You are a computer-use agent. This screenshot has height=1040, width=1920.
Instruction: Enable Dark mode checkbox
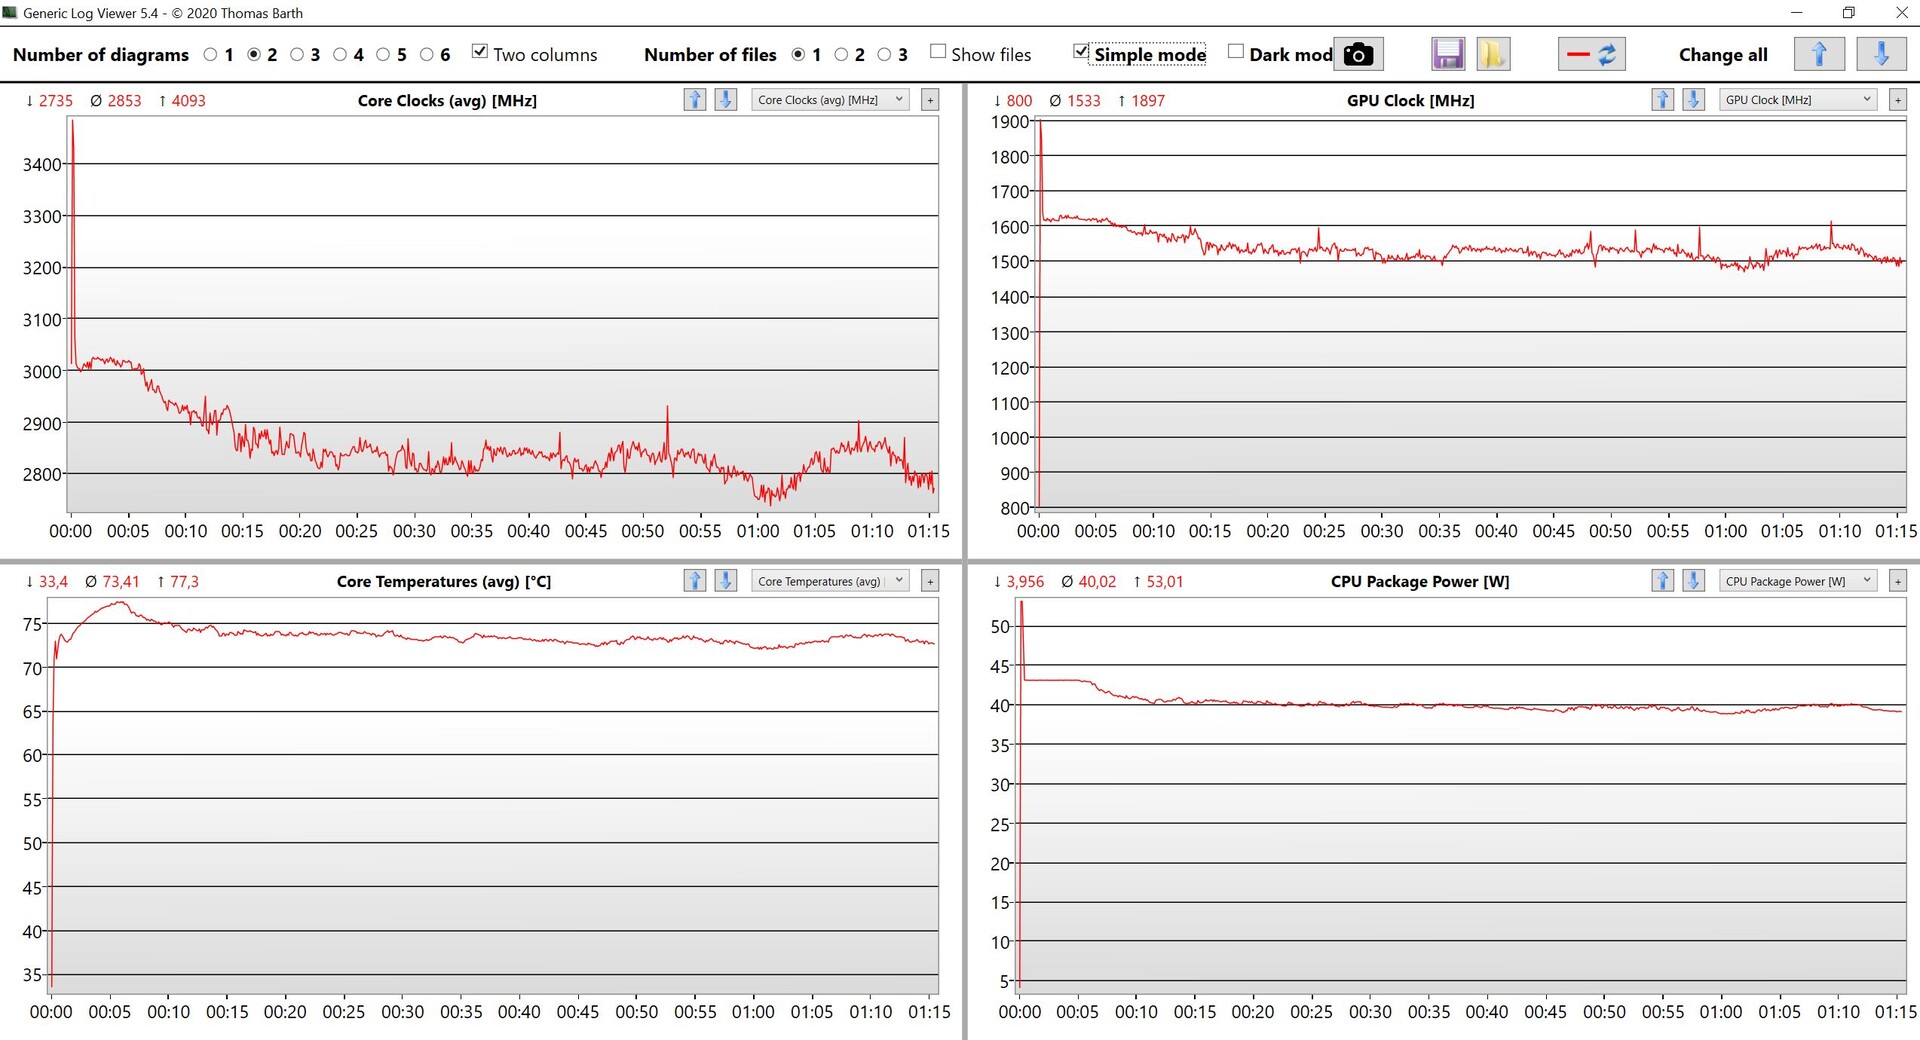(1236, 52)
